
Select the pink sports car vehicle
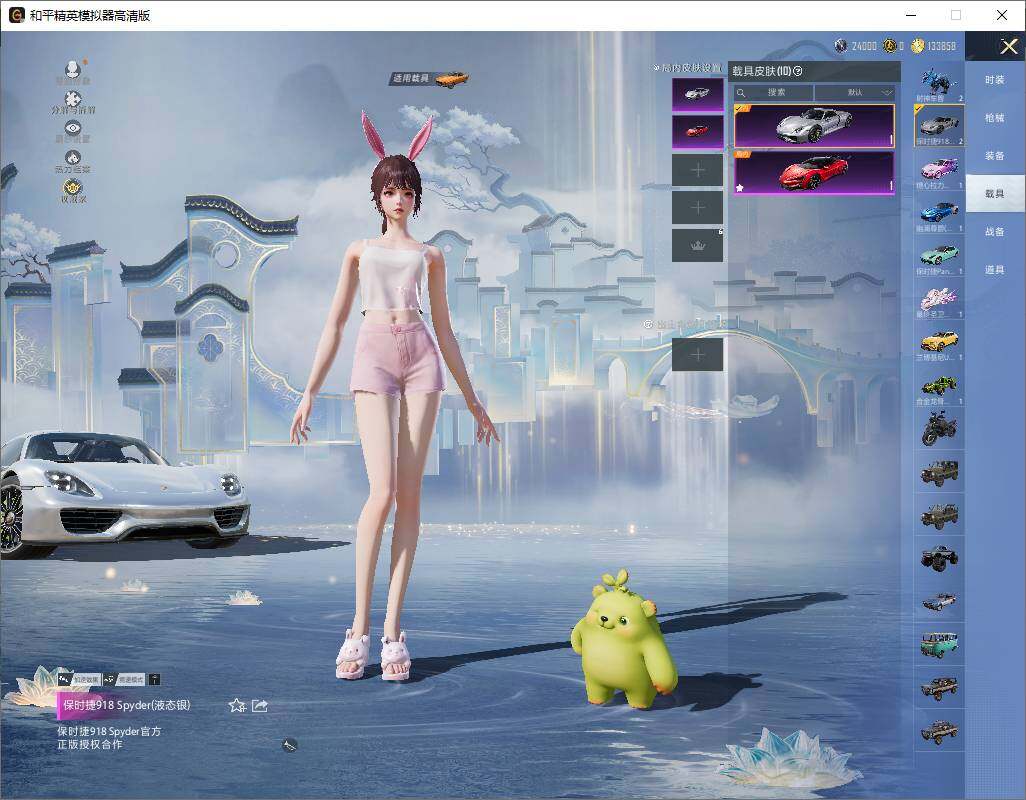tap(940, 169)
